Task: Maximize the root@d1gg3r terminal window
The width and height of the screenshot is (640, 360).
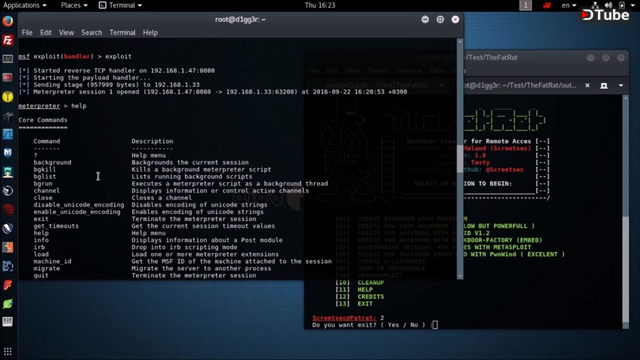Action: (440, 19)
